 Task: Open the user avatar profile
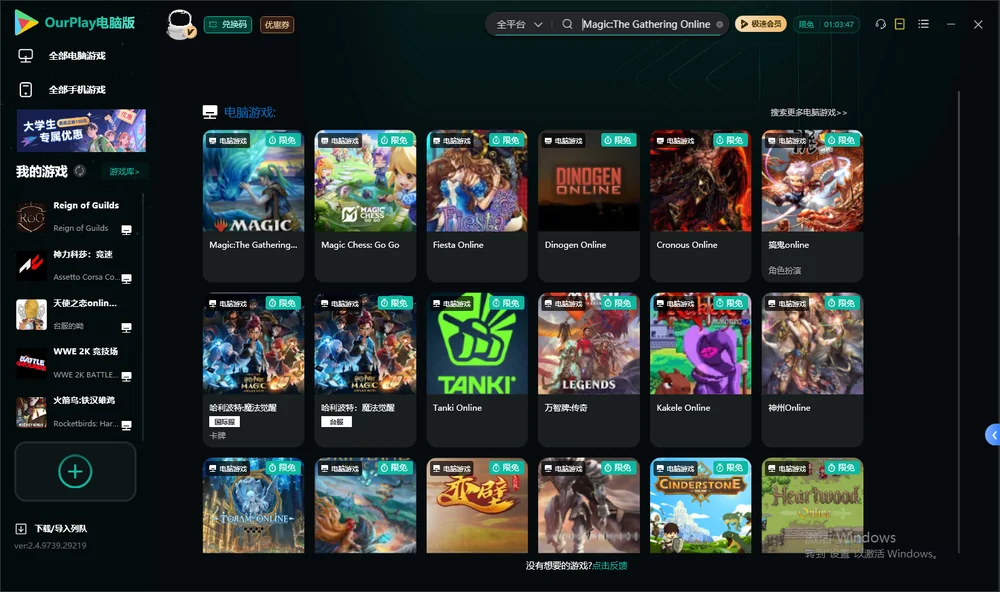pos(180,24)
